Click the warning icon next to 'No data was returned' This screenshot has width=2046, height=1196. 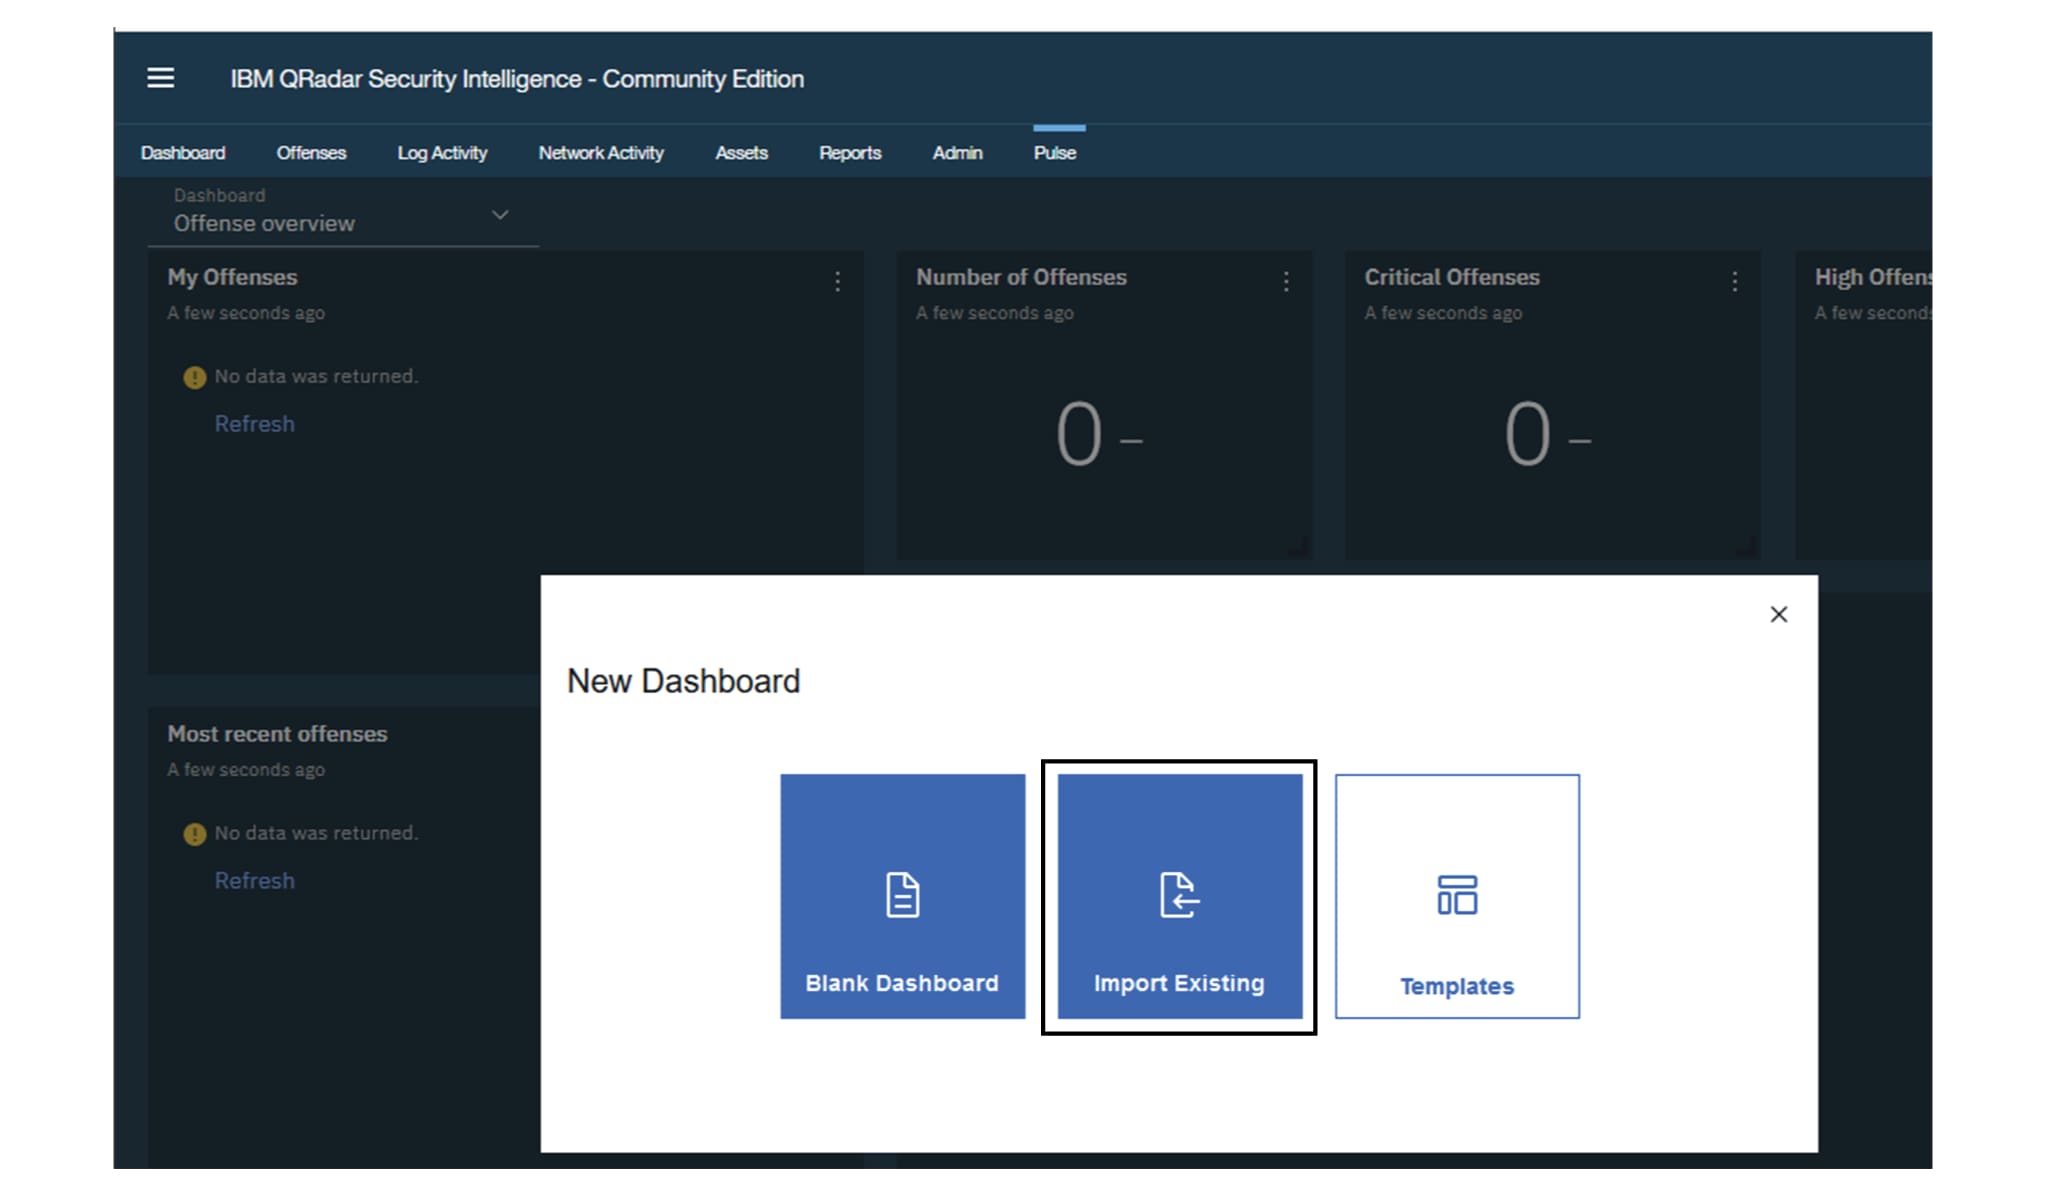click(192, 376)
